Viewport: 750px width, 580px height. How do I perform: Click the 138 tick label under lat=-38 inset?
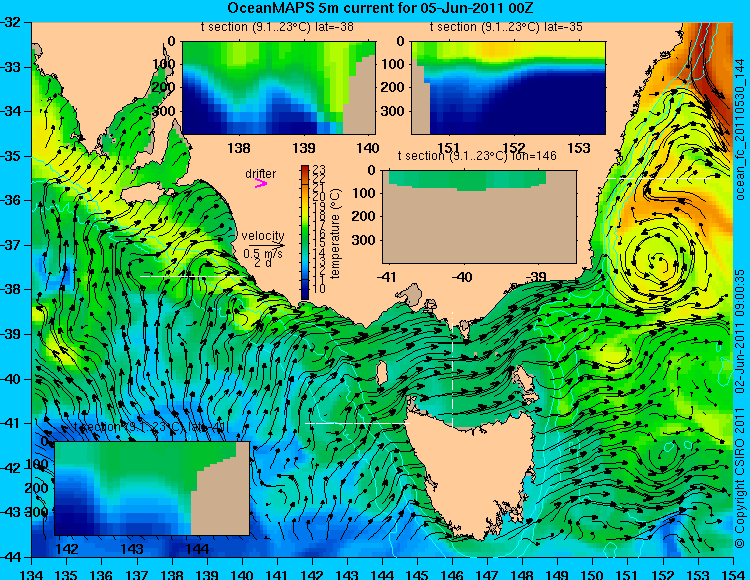click(x=239, y=148)
